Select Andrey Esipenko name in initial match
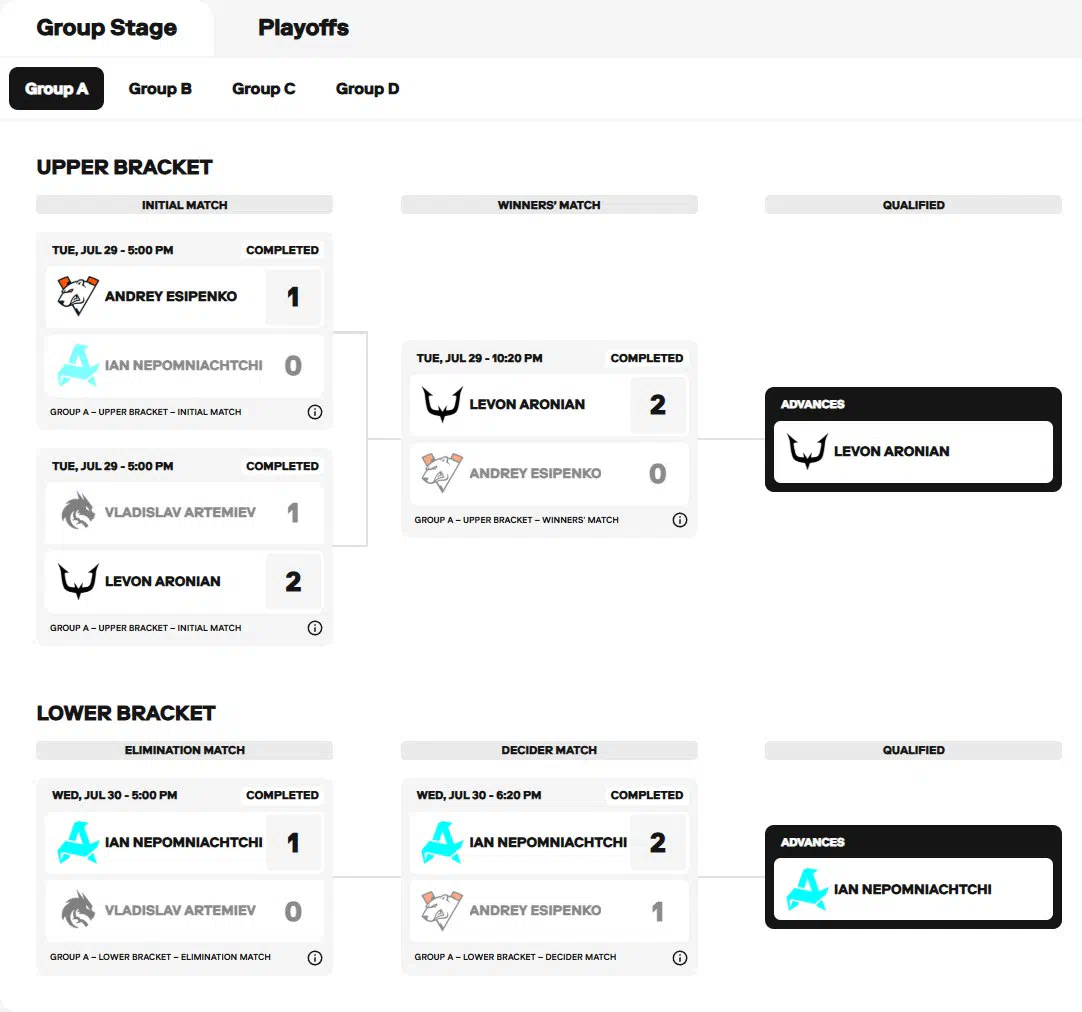 coord(171,296)
